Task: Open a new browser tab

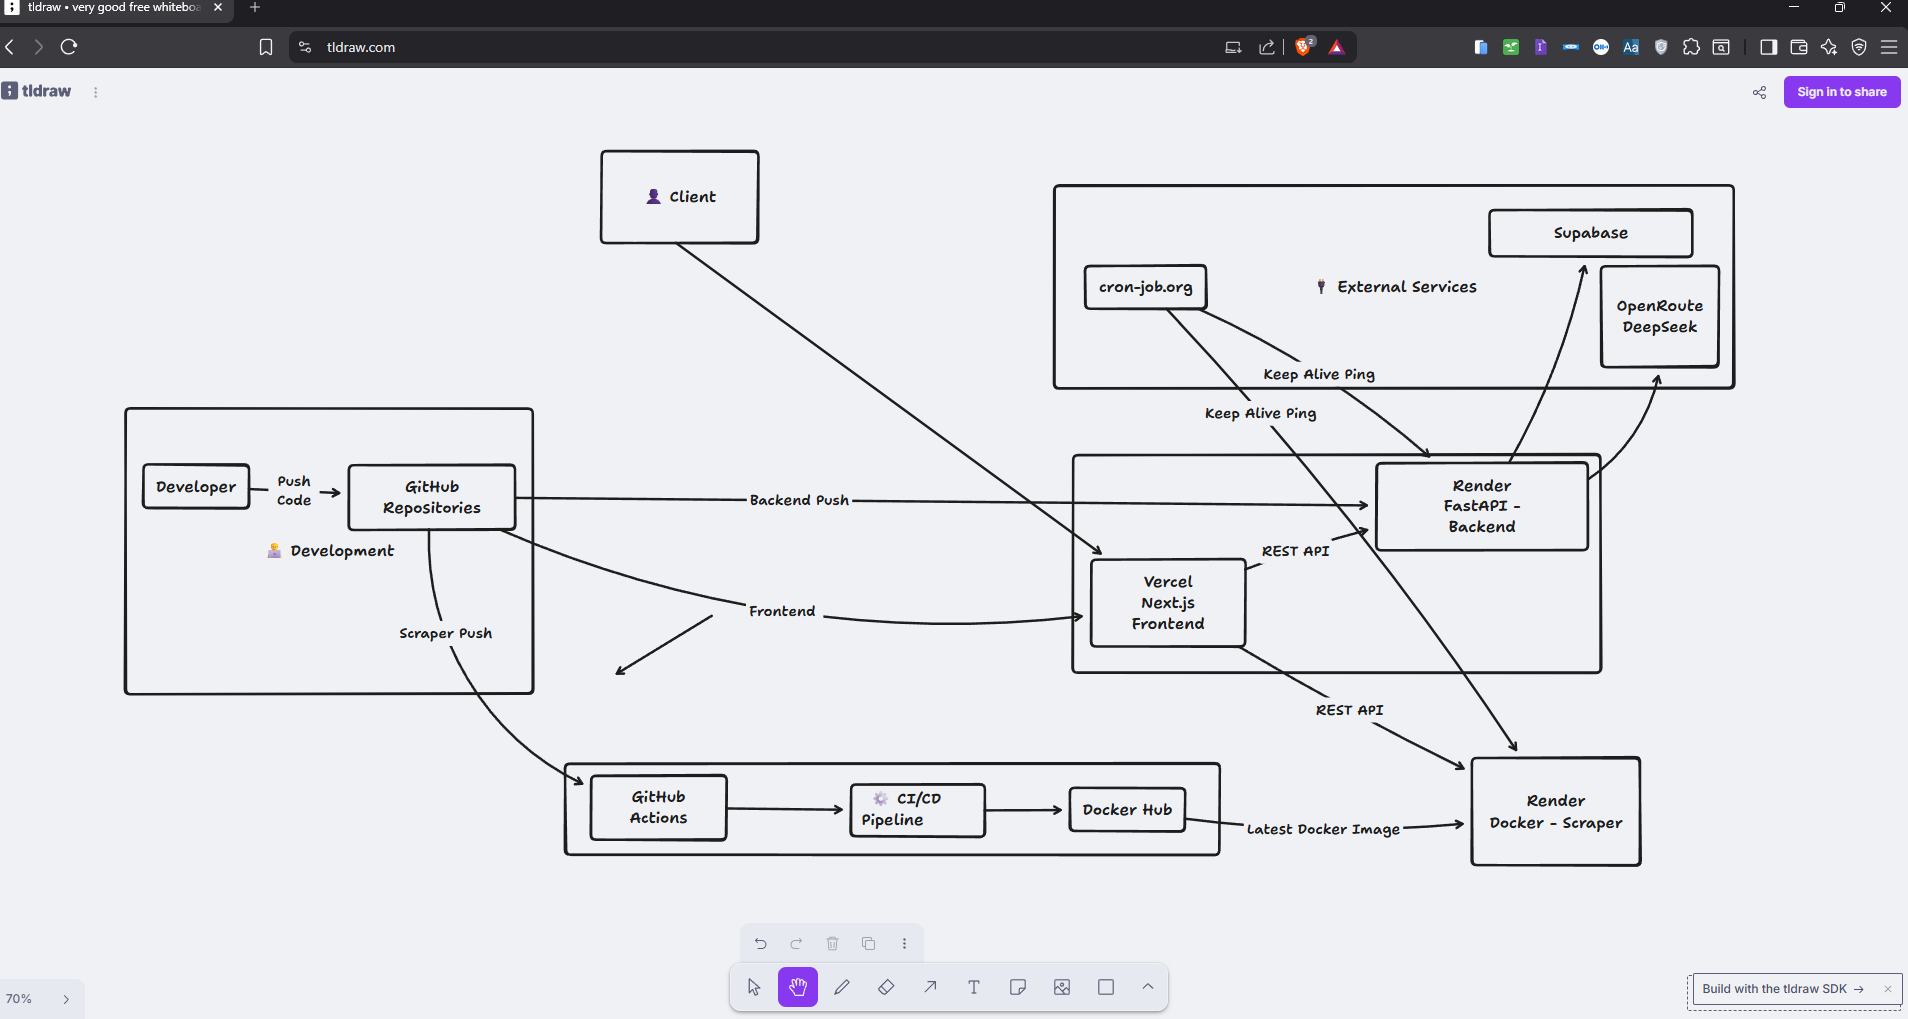Action: [x=255, y=7]
